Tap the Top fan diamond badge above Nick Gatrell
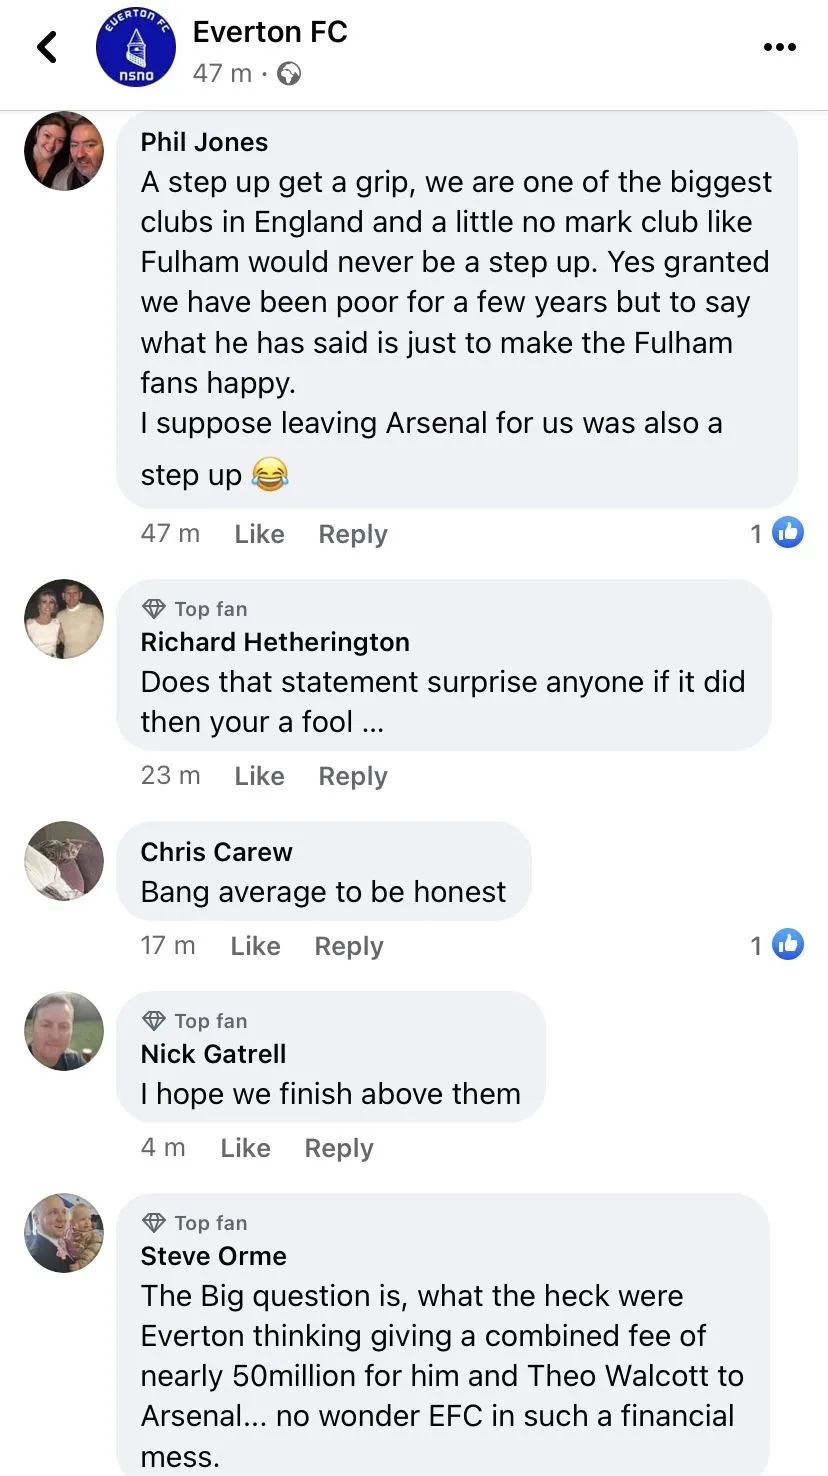828x1476 pixels. [154, 1021]
